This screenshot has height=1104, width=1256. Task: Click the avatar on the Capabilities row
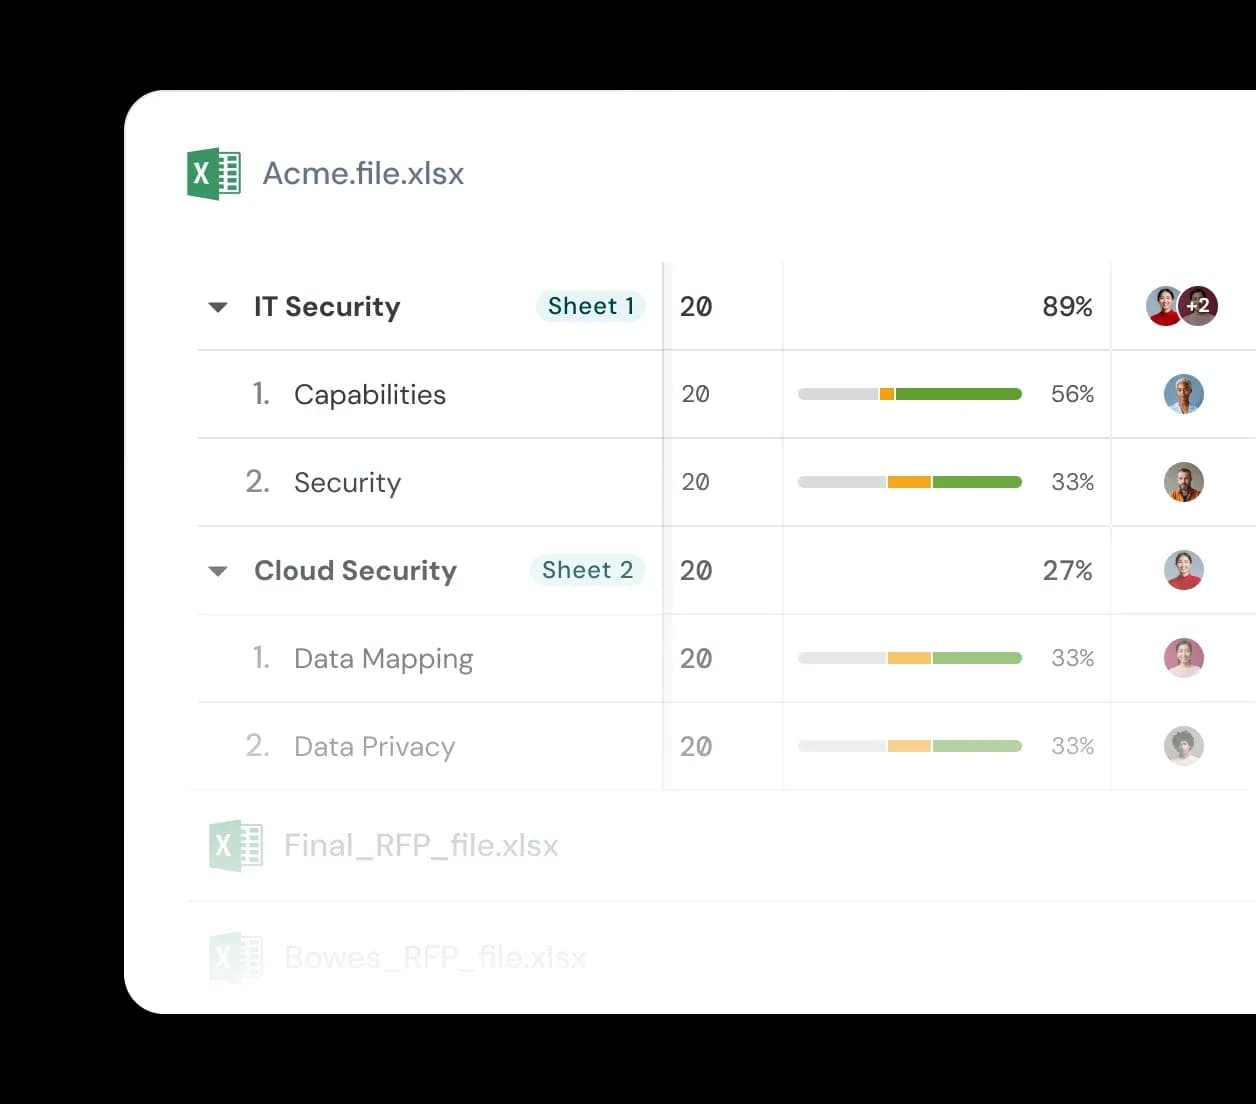coord(1184,394)
